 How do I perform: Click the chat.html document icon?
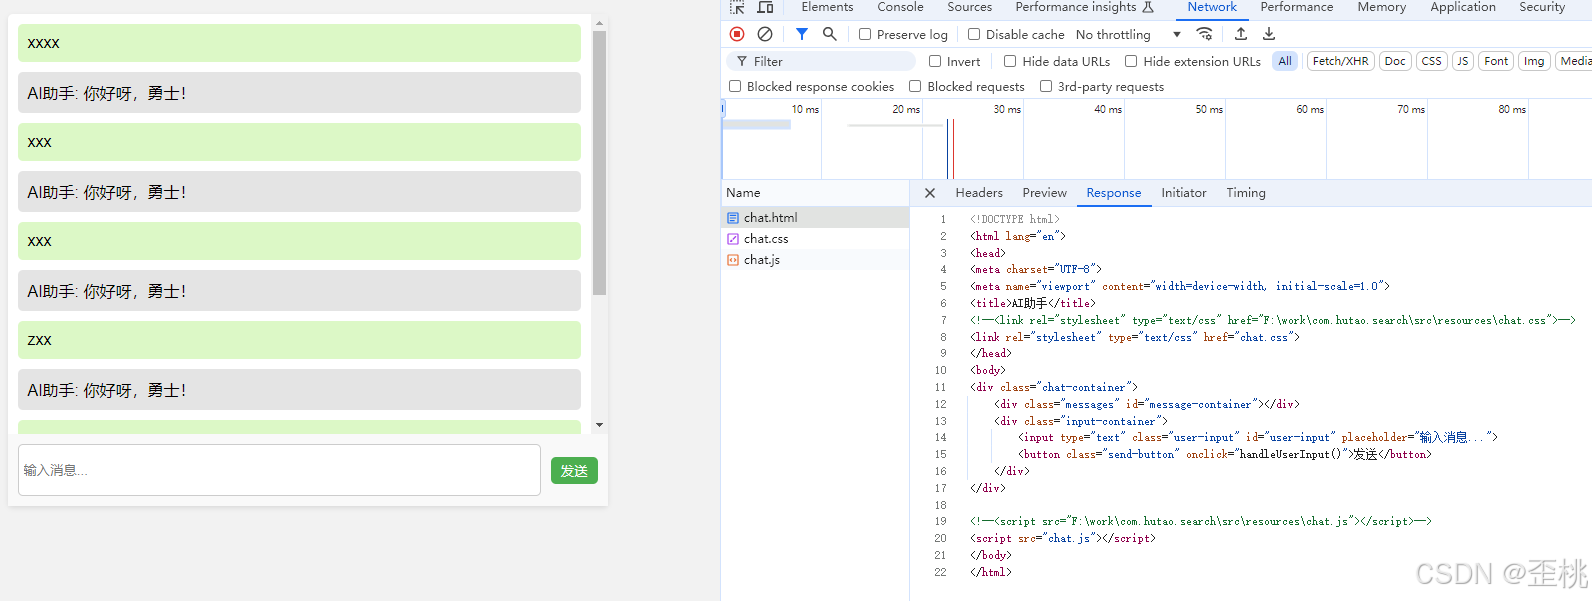point(733,218)
